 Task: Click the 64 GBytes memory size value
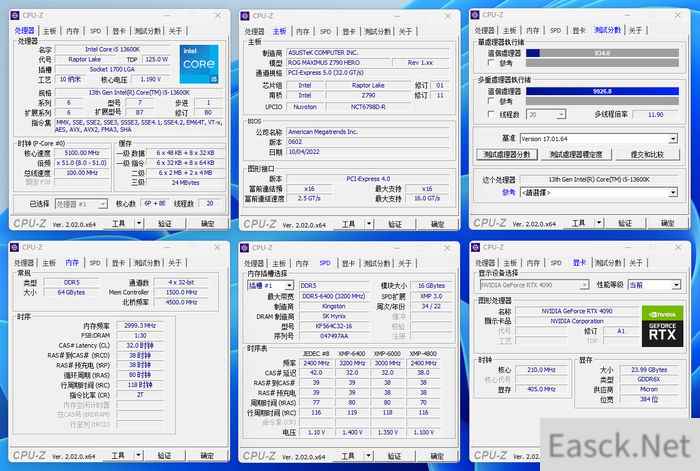tap(71, 292)
